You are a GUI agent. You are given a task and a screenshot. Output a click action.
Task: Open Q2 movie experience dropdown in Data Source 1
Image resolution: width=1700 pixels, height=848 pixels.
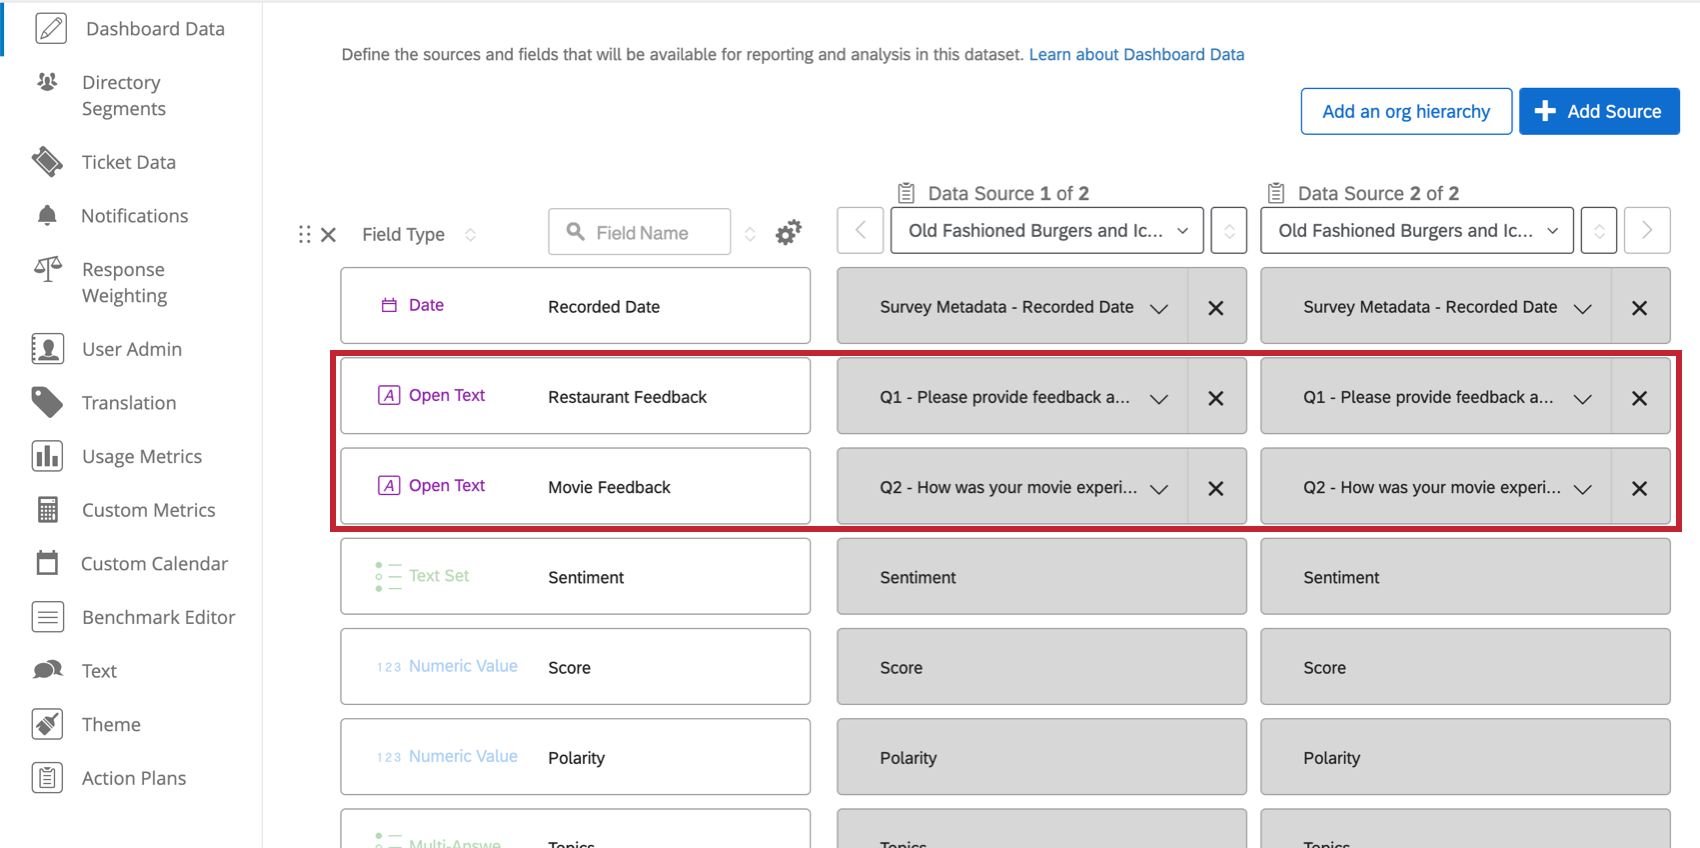[1159, 488]
